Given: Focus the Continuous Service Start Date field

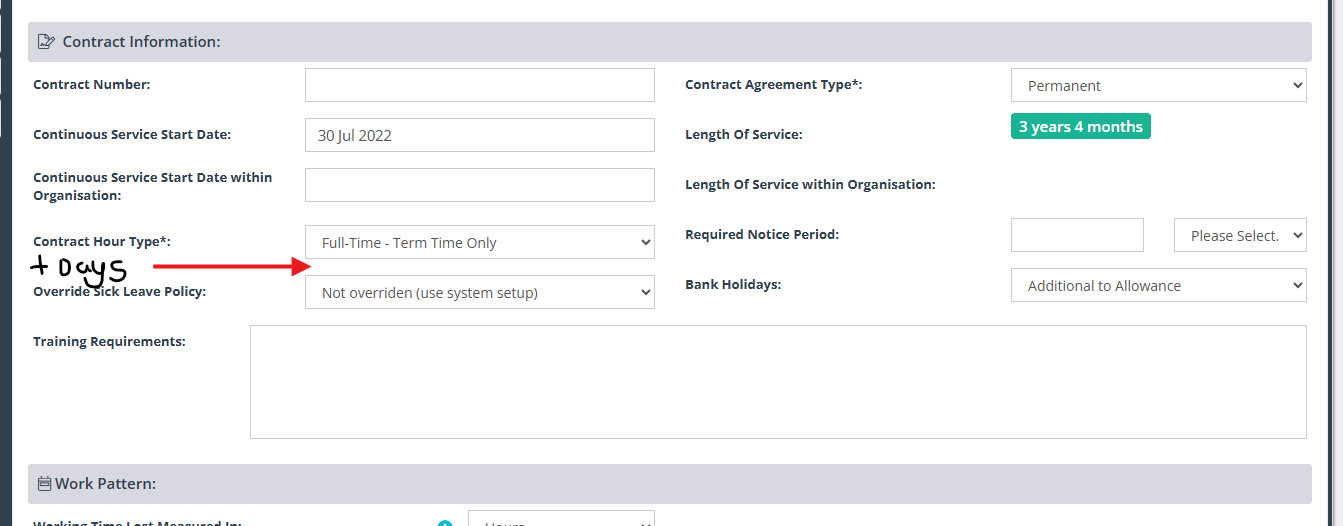Looking at the screenshot, I should click(x=479, y=135).
